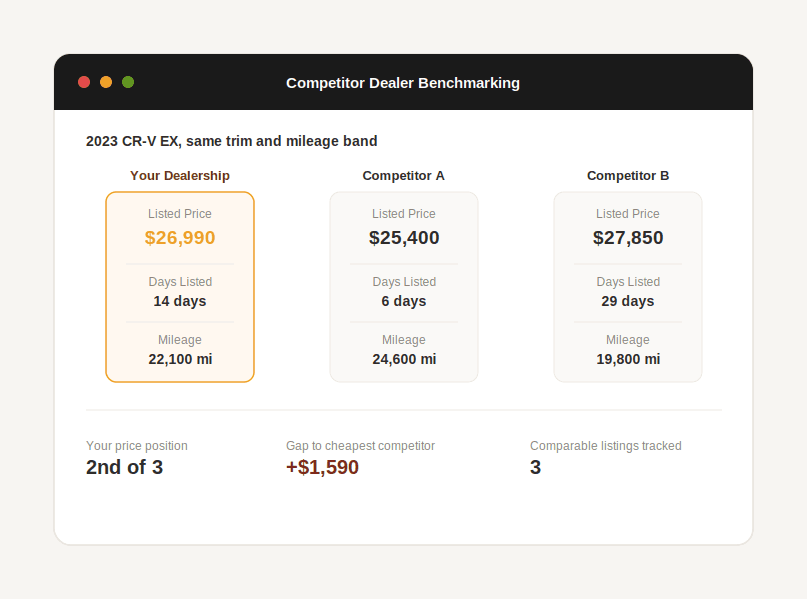Select the 2023 CR-V EX subtitle text

232,141
